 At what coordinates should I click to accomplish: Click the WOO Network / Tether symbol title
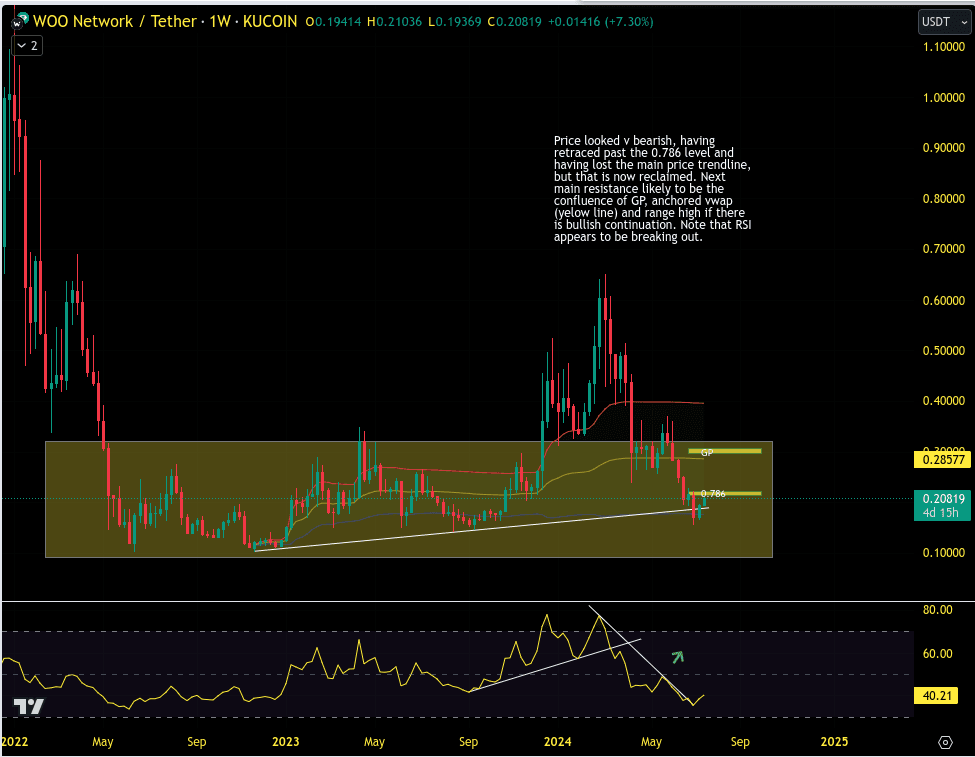click(x=115, y=22)
